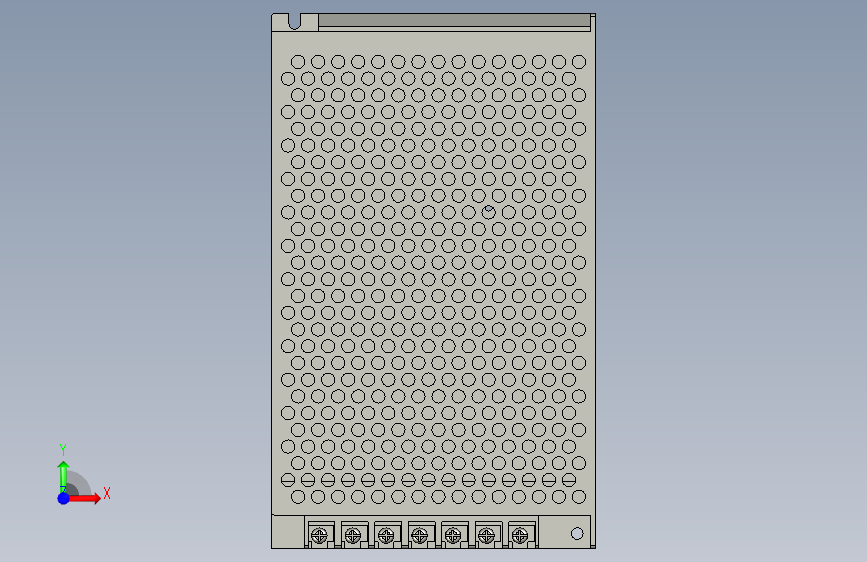Select the leftmost terminal screw on the model
Viewport: 867px width, 562px height.
point(320,535)
